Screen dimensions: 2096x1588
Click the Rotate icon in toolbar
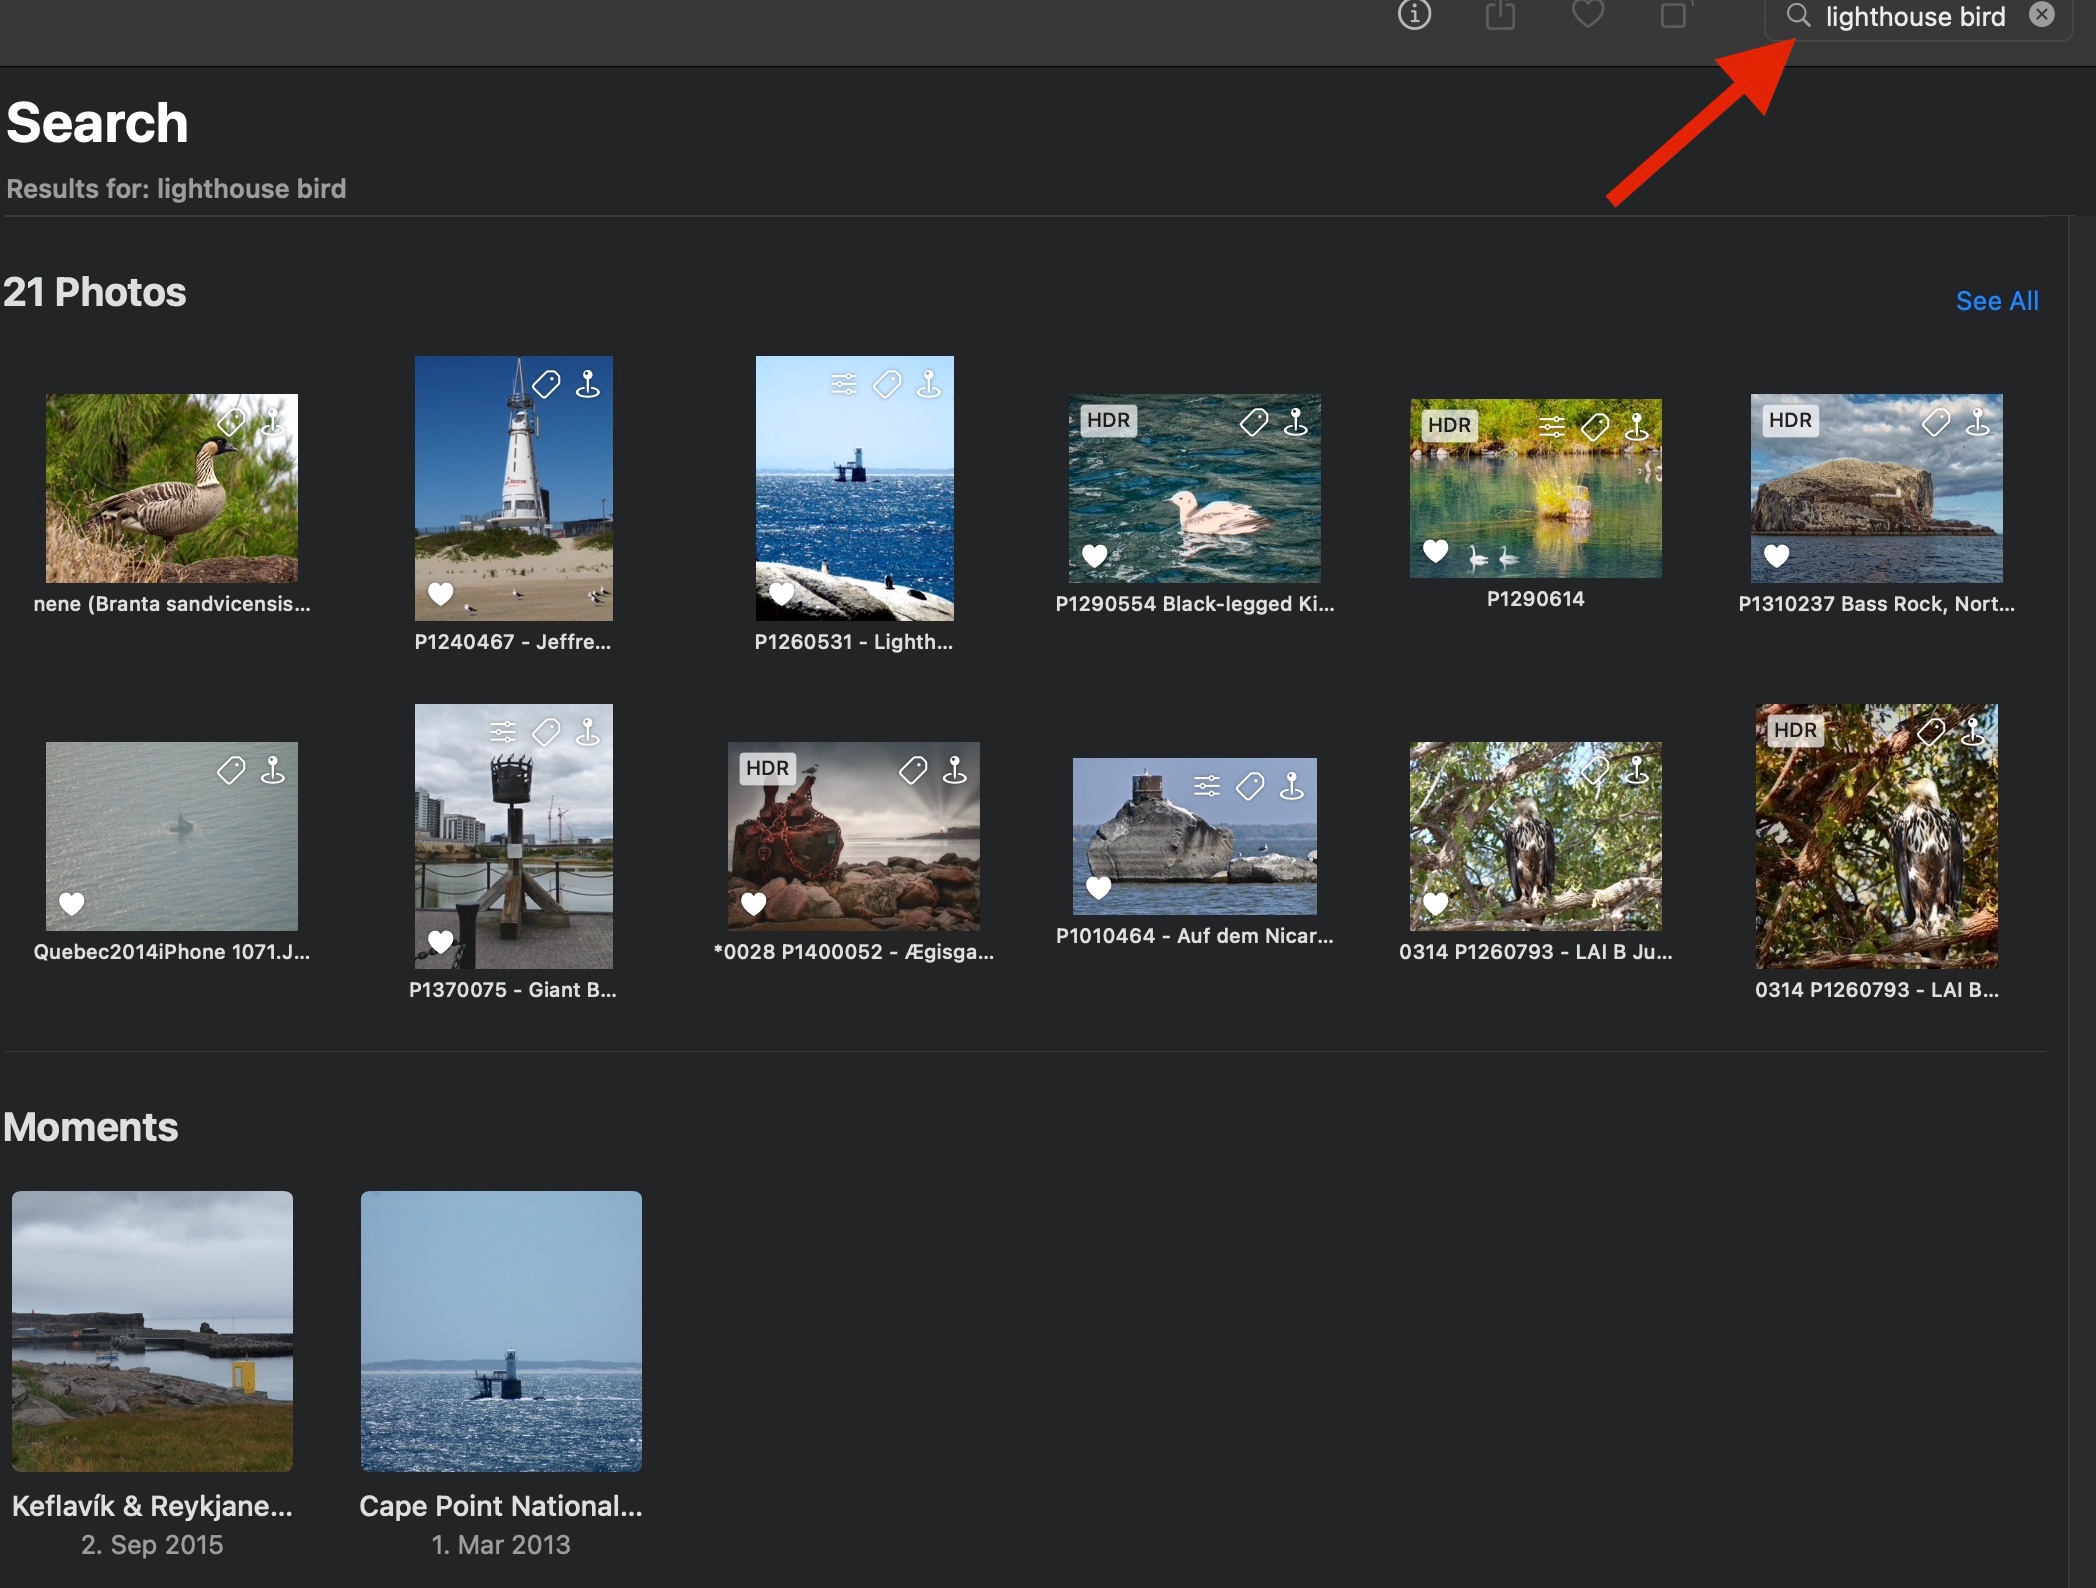(1674, 15)
